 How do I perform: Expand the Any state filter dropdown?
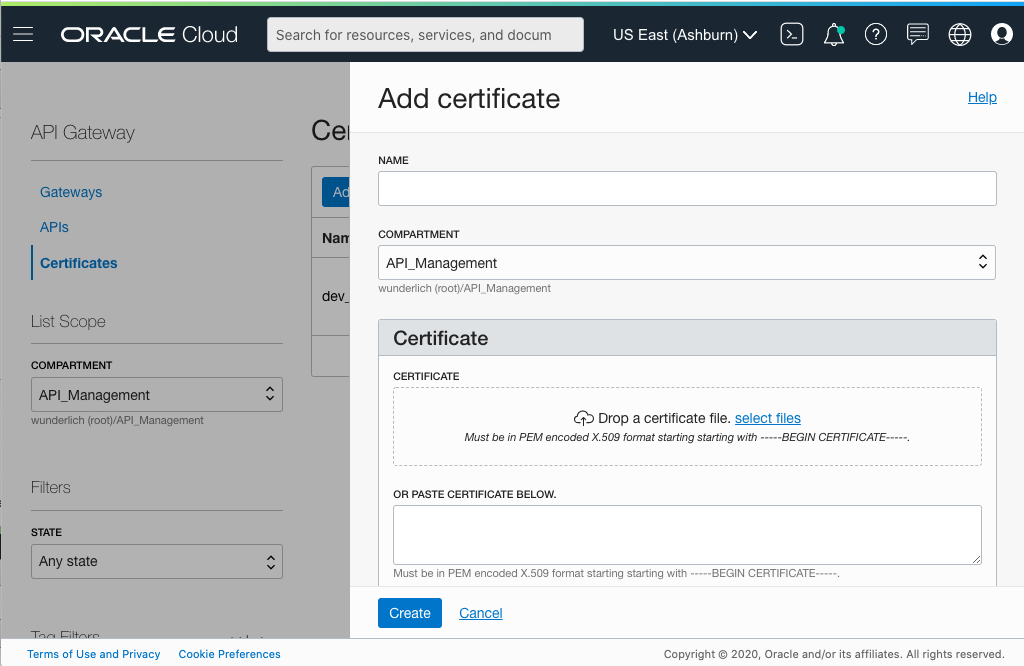pos(156,561)
